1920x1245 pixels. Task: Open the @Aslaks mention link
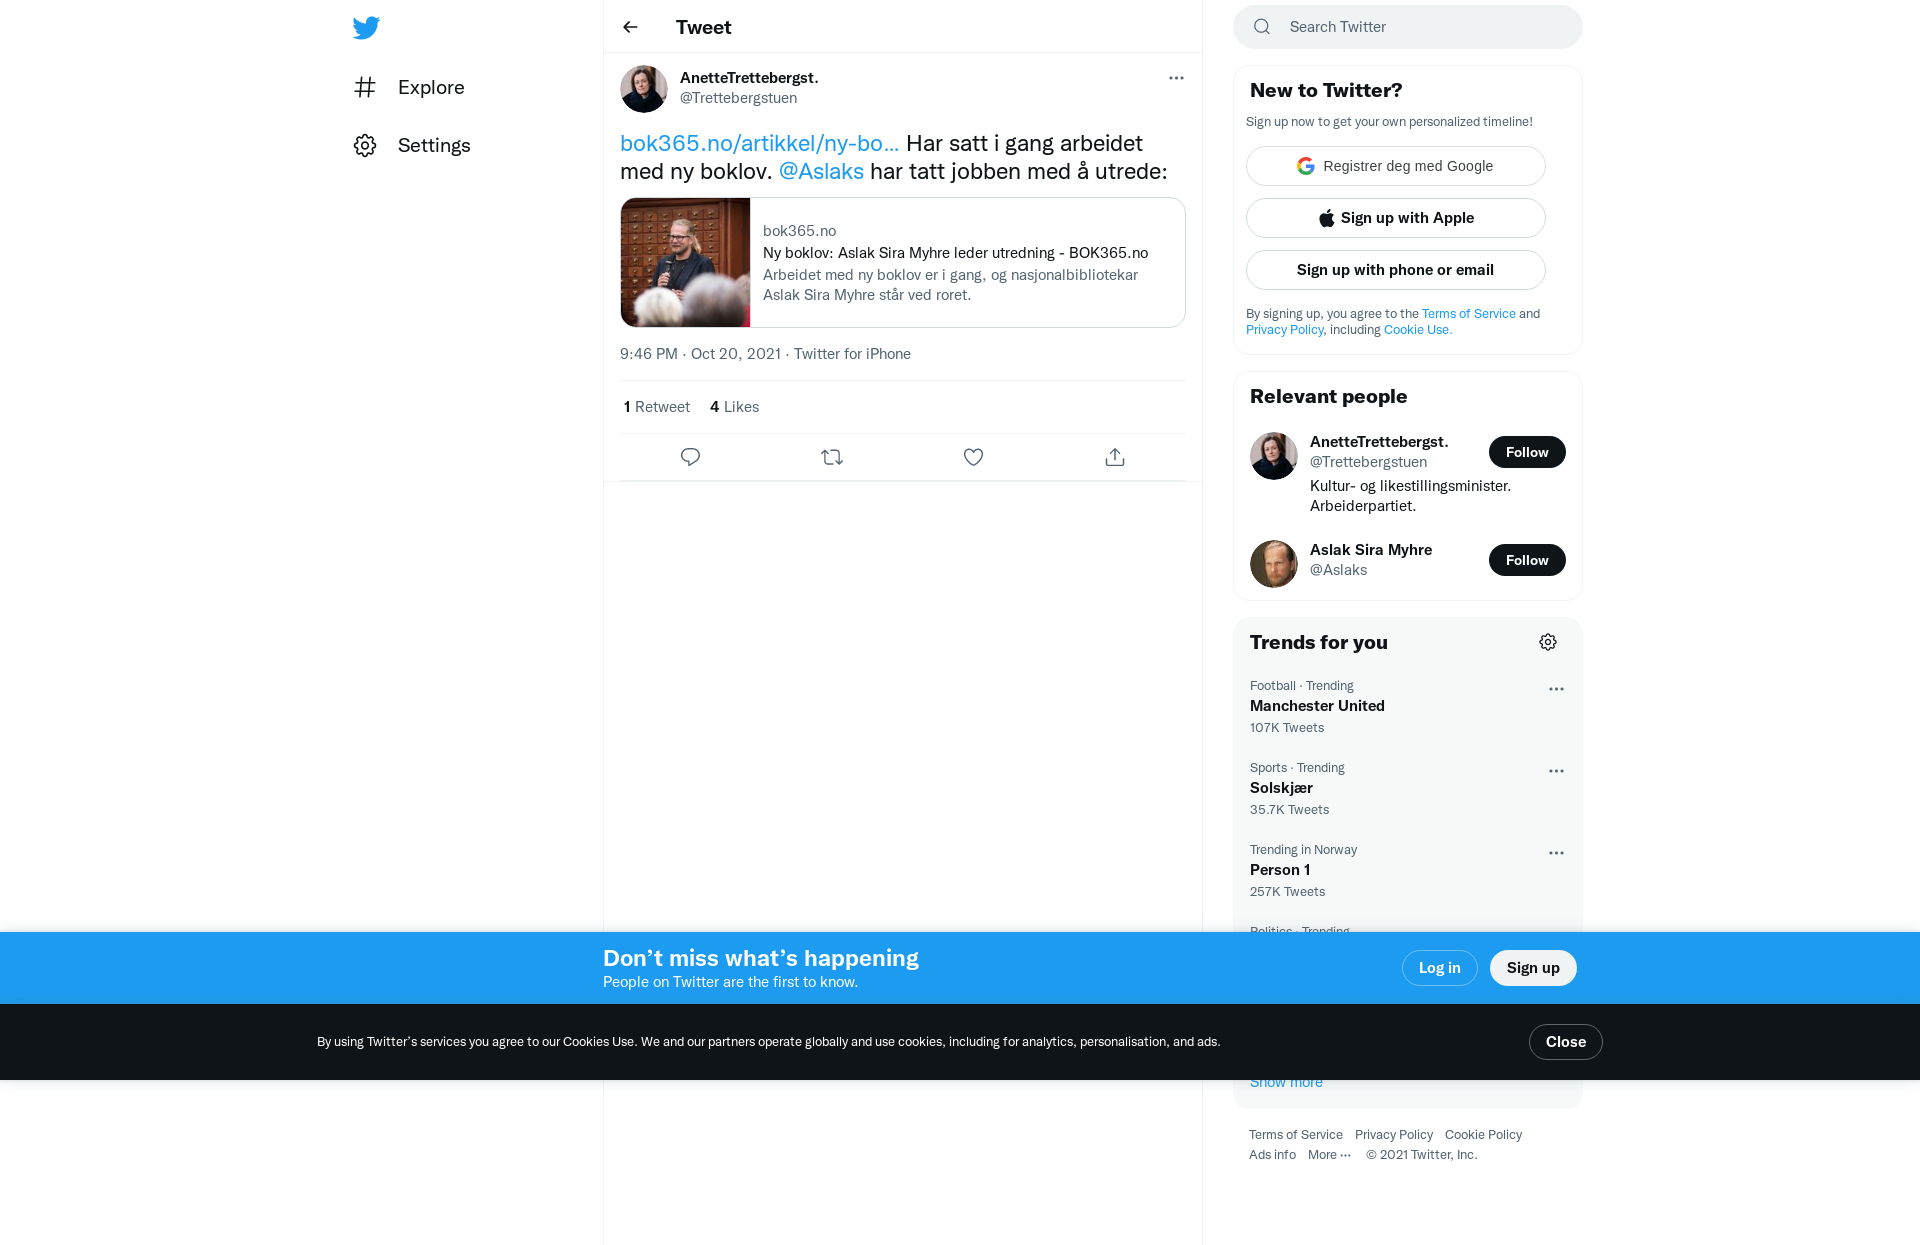click(x=821, y=171)
